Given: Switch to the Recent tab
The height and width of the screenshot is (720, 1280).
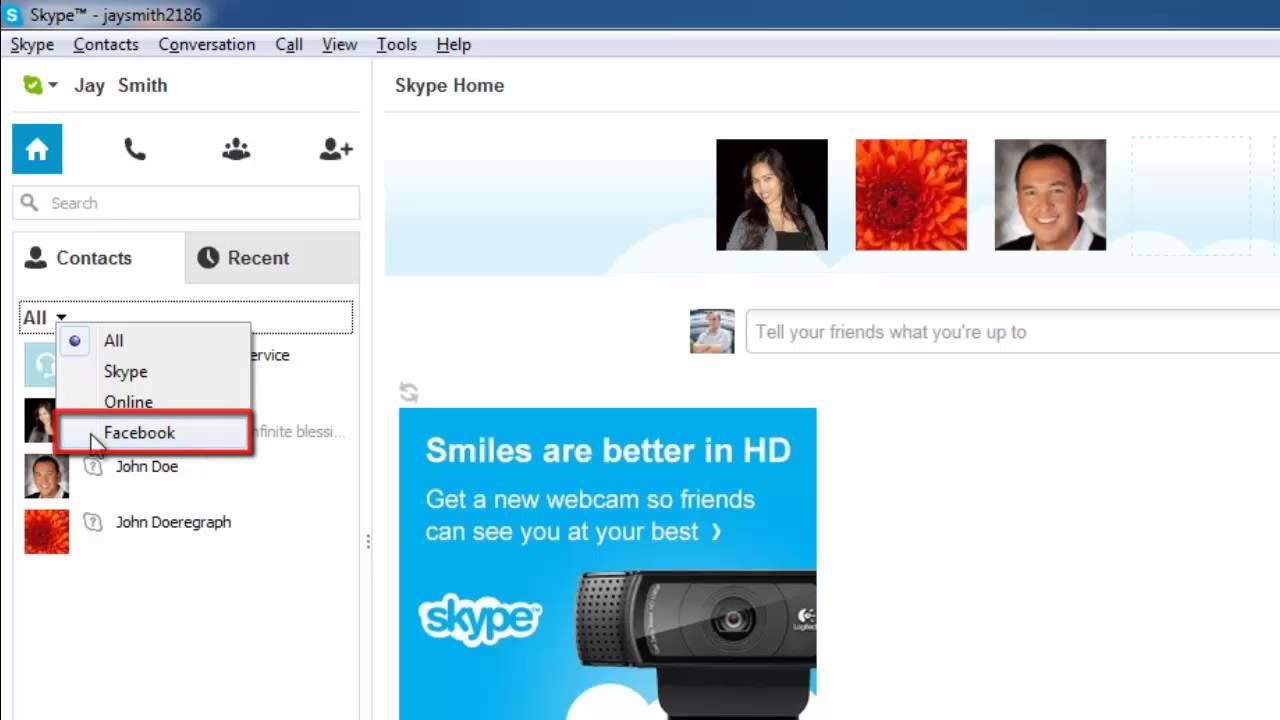Looking at the screenshot, I should [272, 258].
